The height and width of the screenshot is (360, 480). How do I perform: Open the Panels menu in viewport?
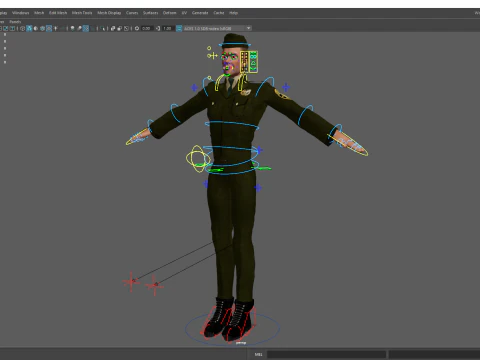pyautogui.click(x=15, y=22)
